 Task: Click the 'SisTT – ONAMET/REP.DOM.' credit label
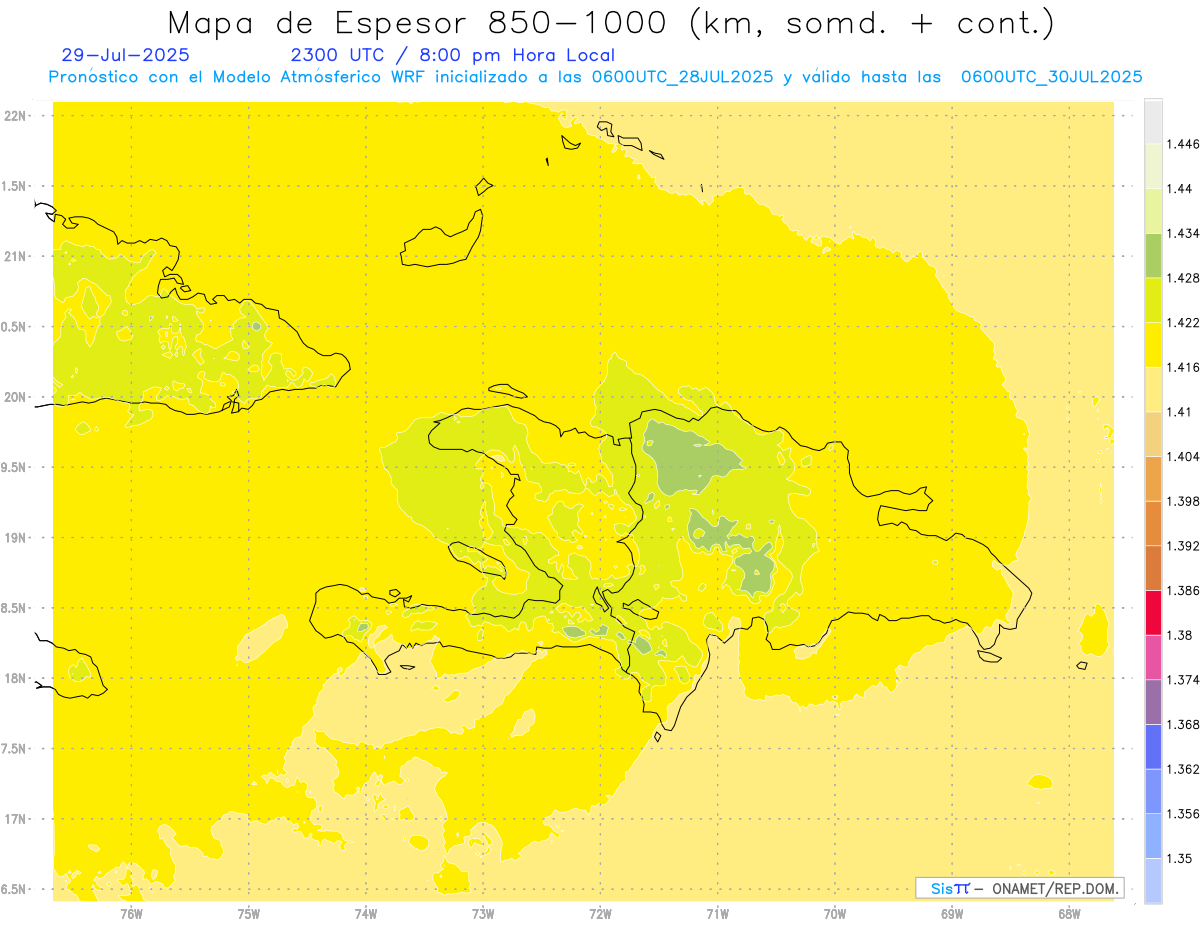[1019, 888]
